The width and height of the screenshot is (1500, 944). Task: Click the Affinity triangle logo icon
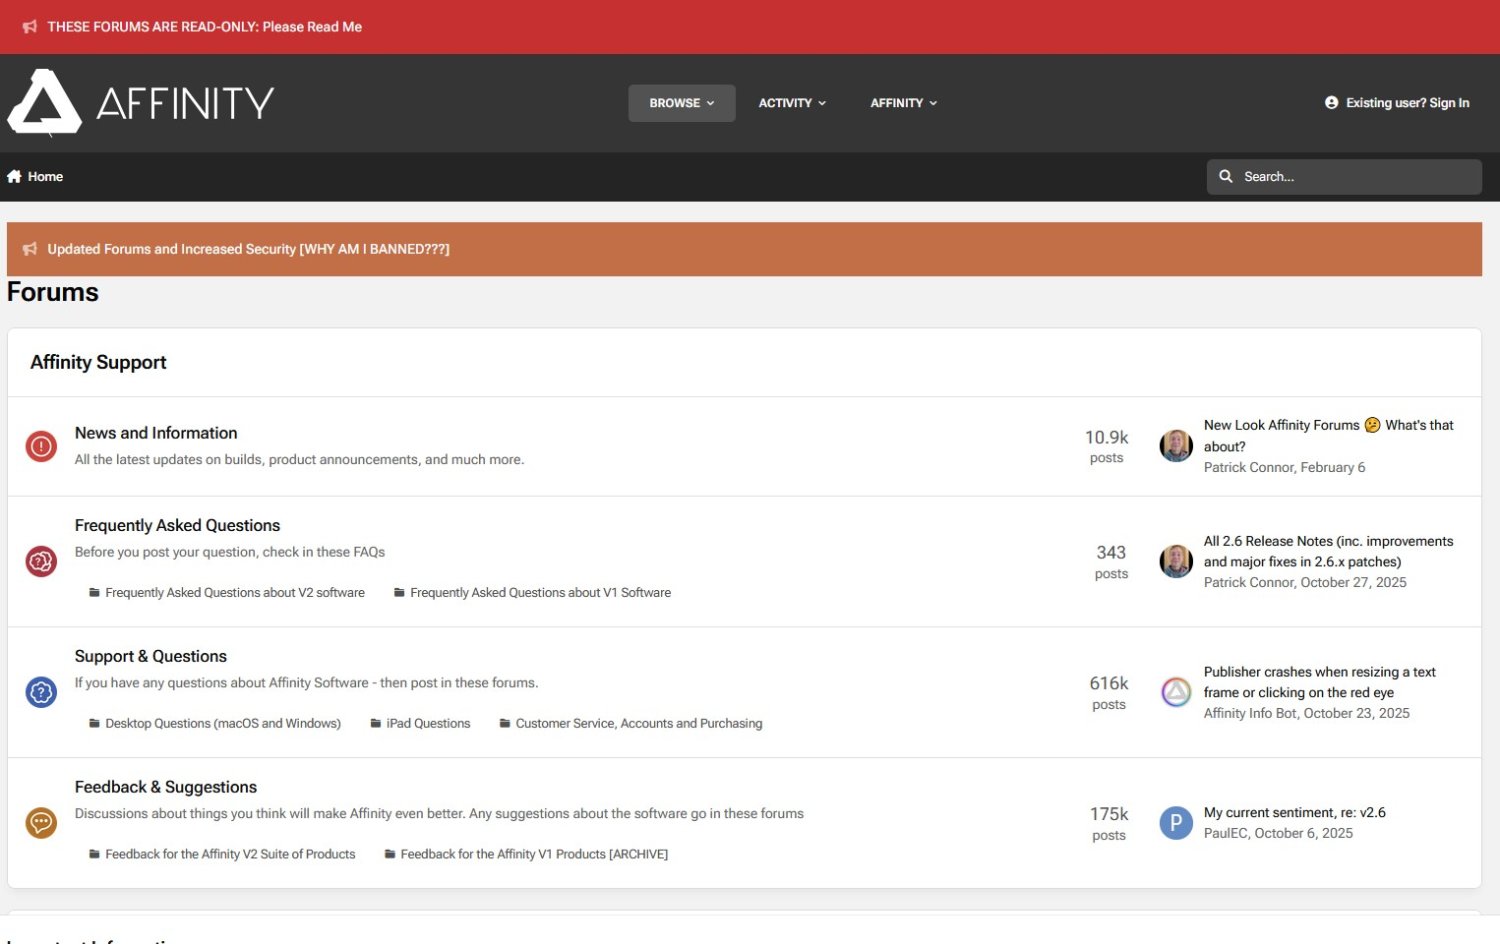tap(45, 102)
